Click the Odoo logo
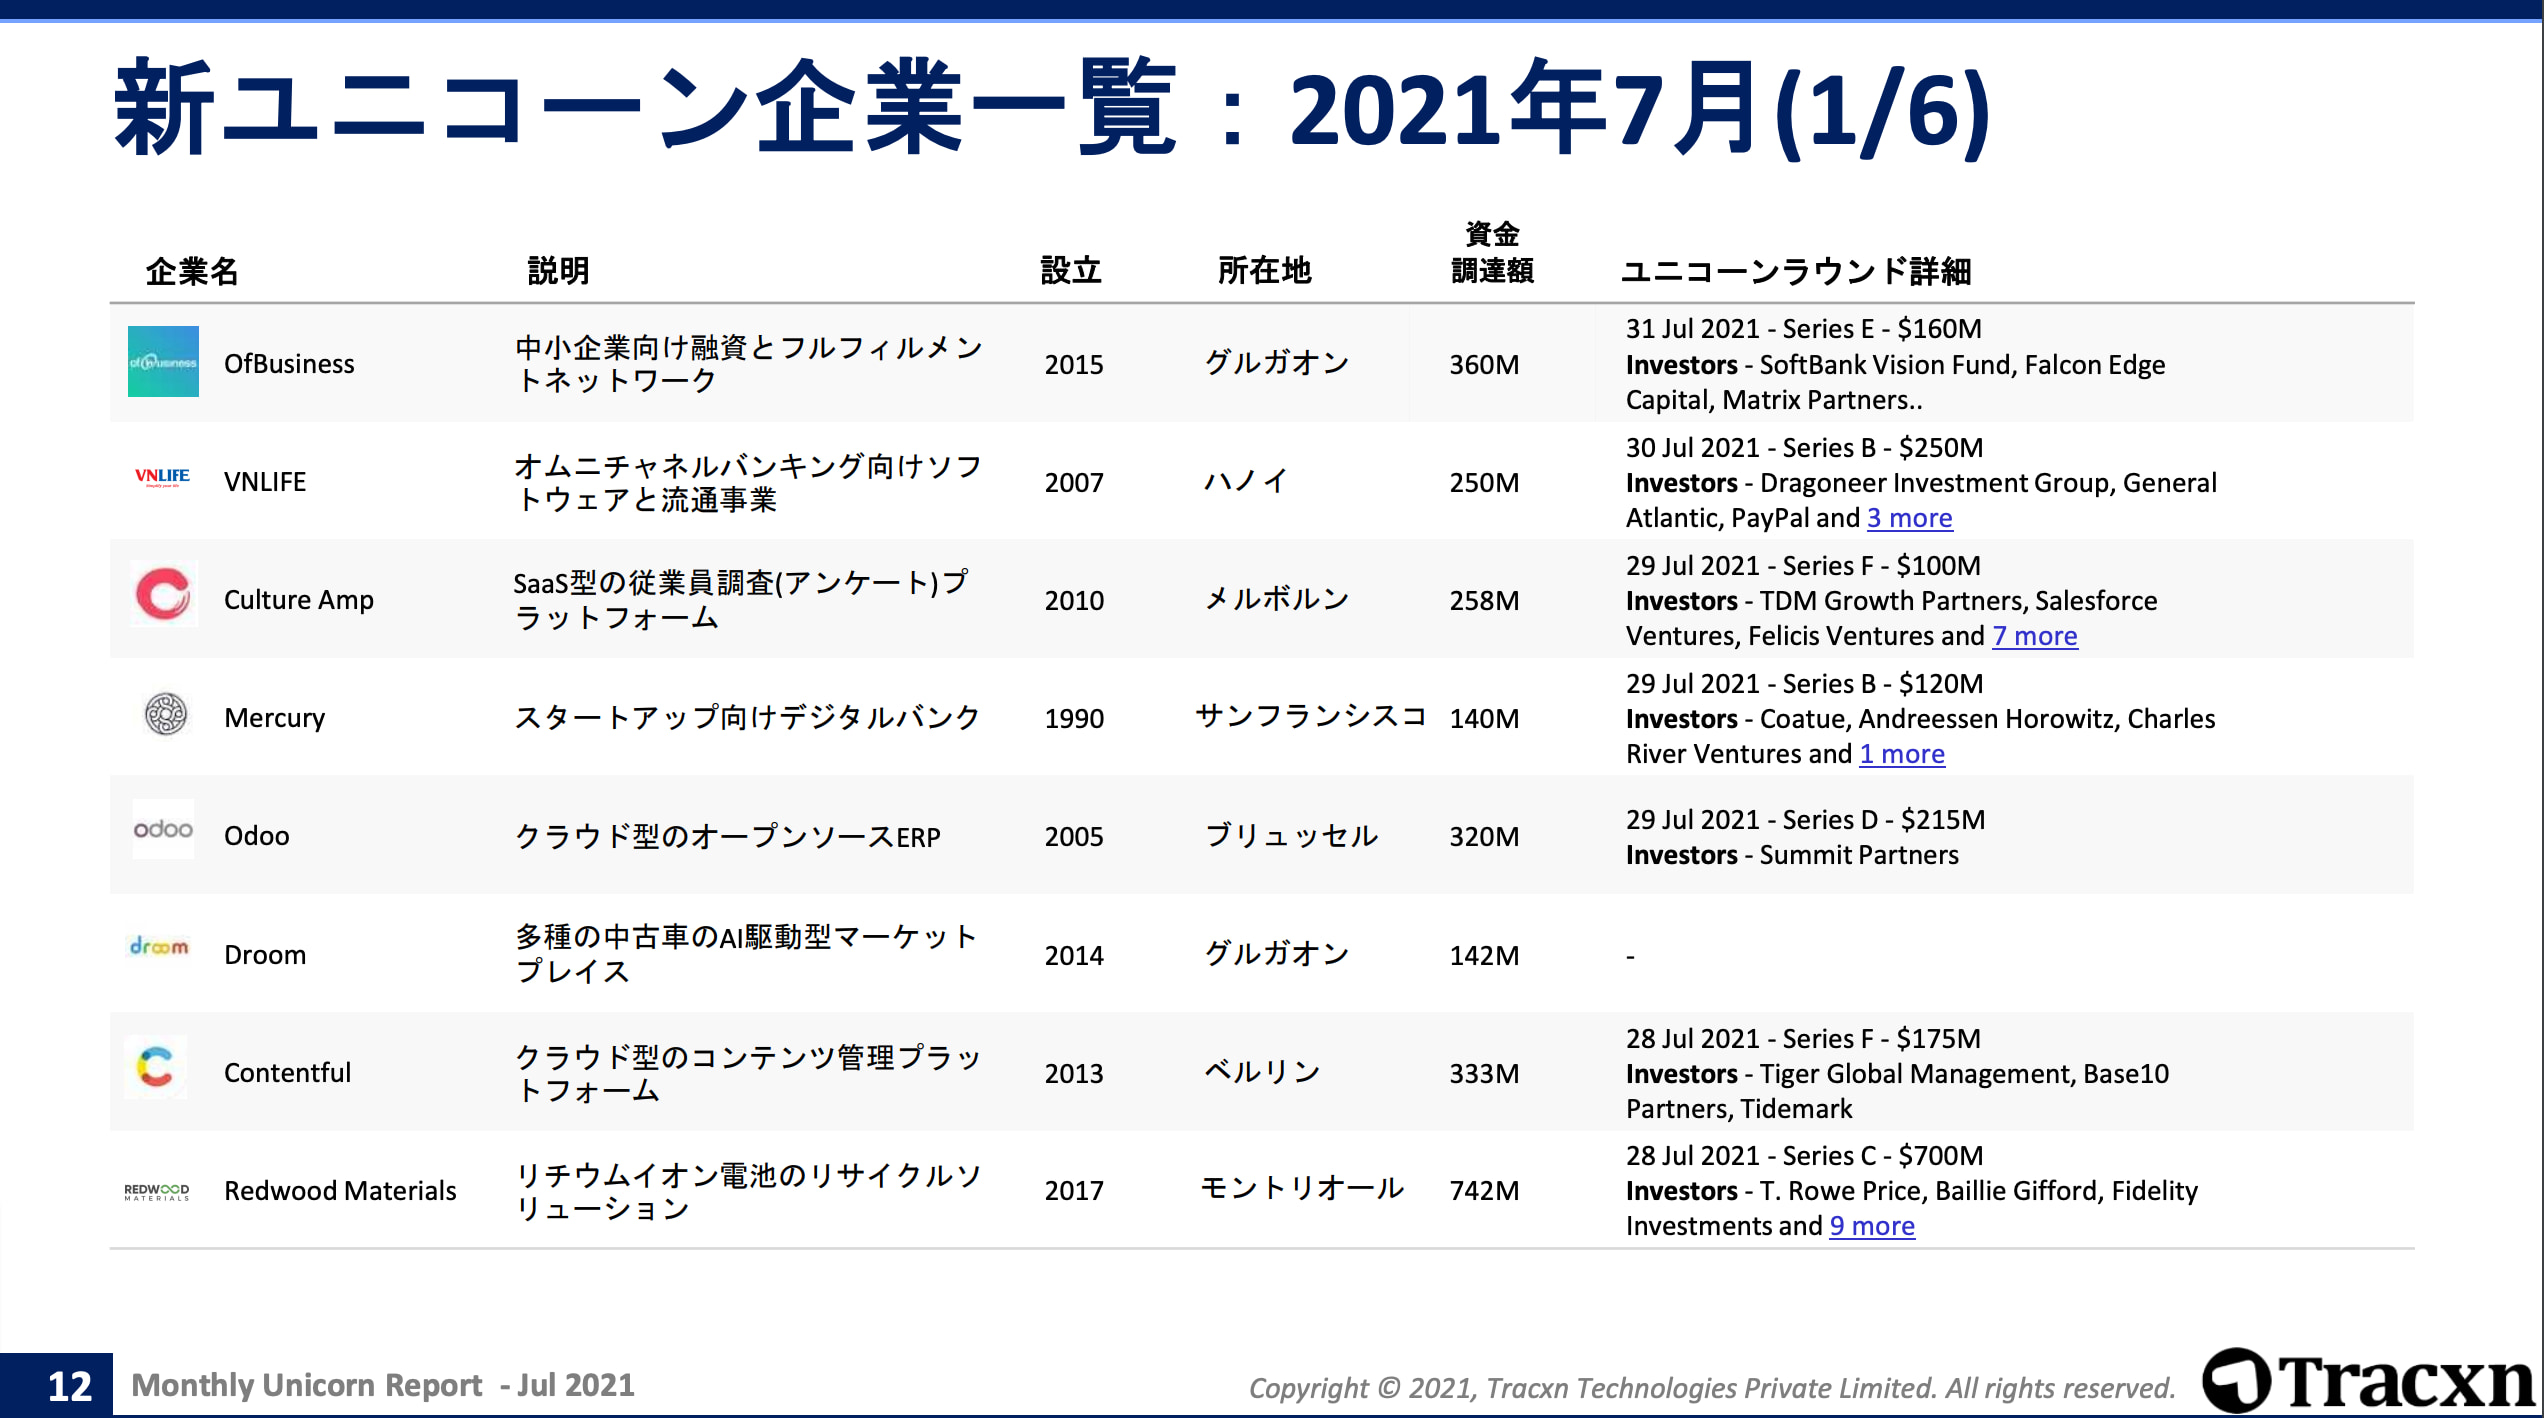Viewport: 2544px width, 1418px height. point(163,829)
